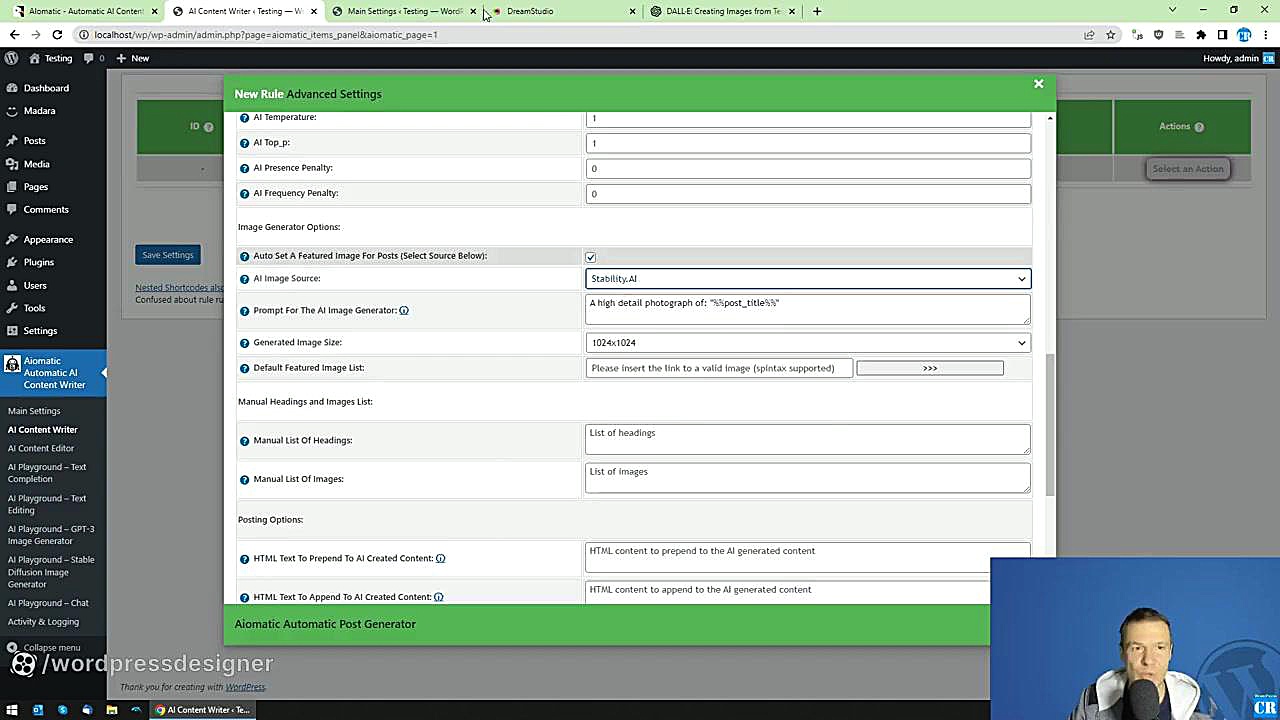Open AI Playground – Chat submenu item
Viewport: 1280px width, 720px height.
48,603
